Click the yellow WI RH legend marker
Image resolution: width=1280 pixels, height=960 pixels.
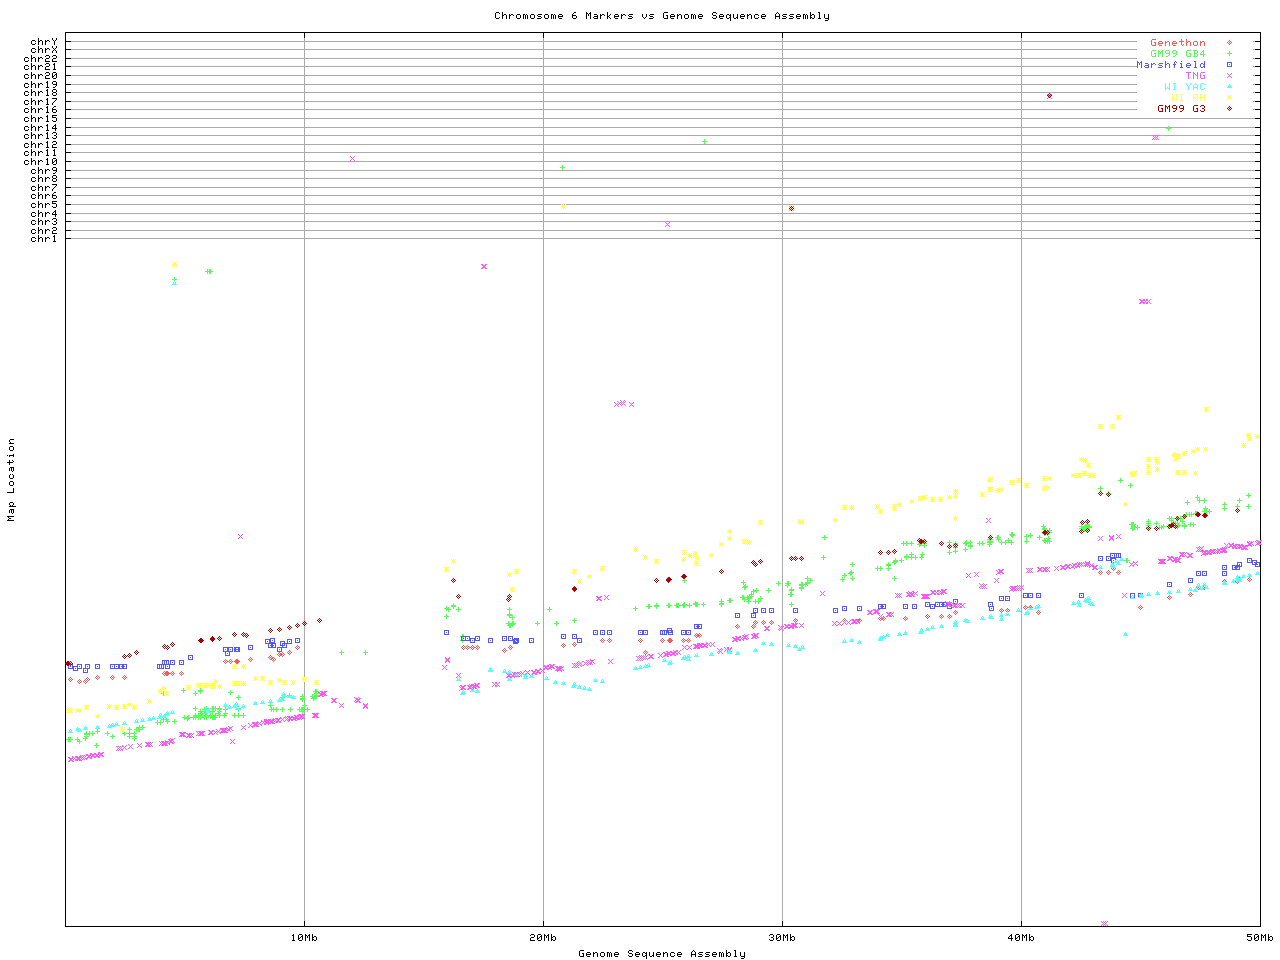1229,98
